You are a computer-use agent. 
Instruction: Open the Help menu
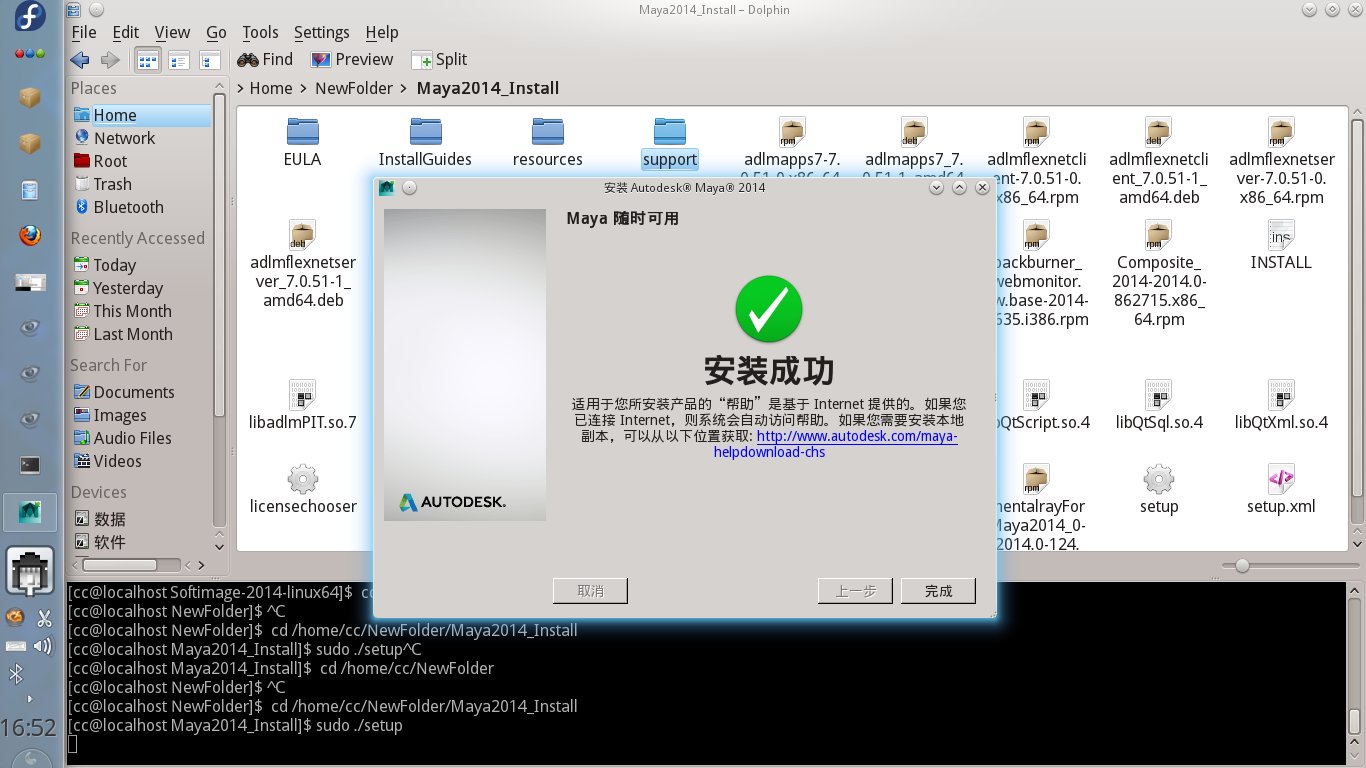pos(382,33)
